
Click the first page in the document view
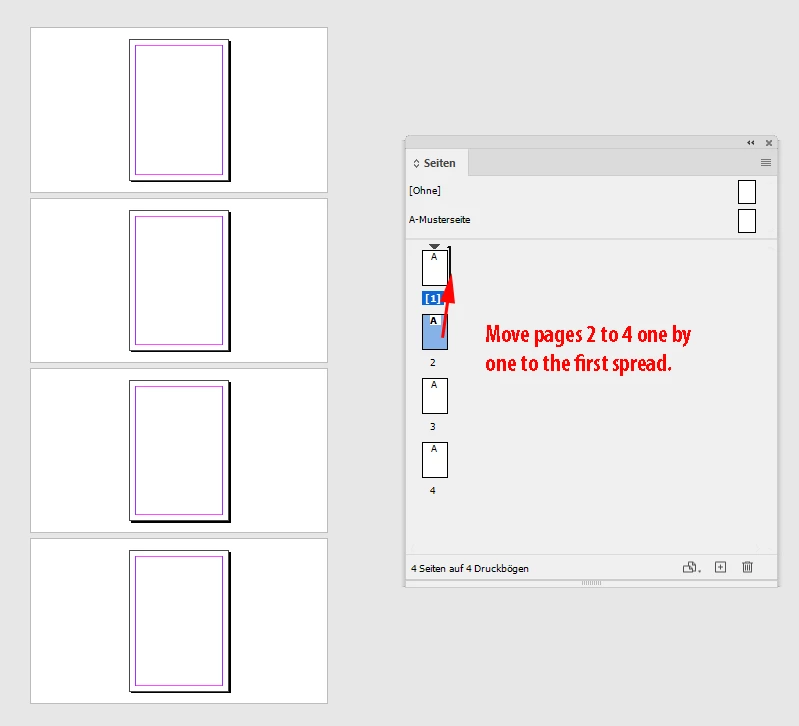coord(179,110)
